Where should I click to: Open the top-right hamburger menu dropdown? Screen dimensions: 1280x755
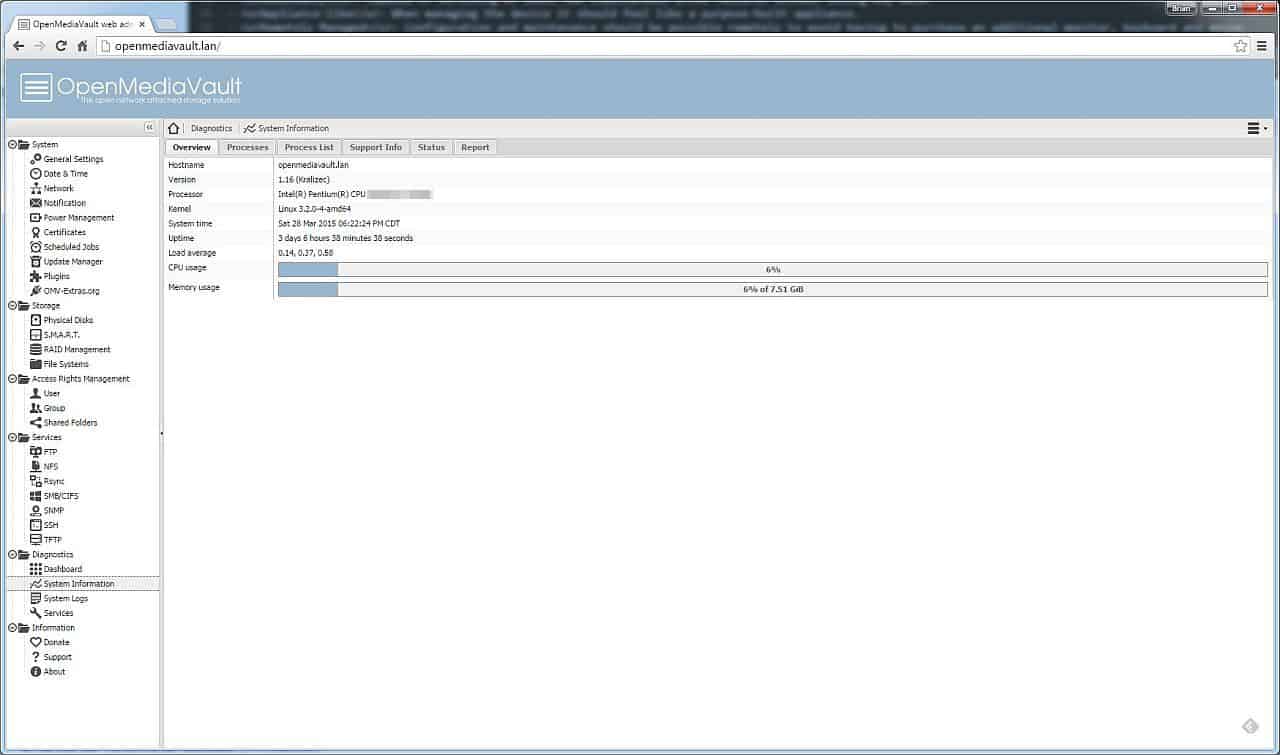(1257, 128)
